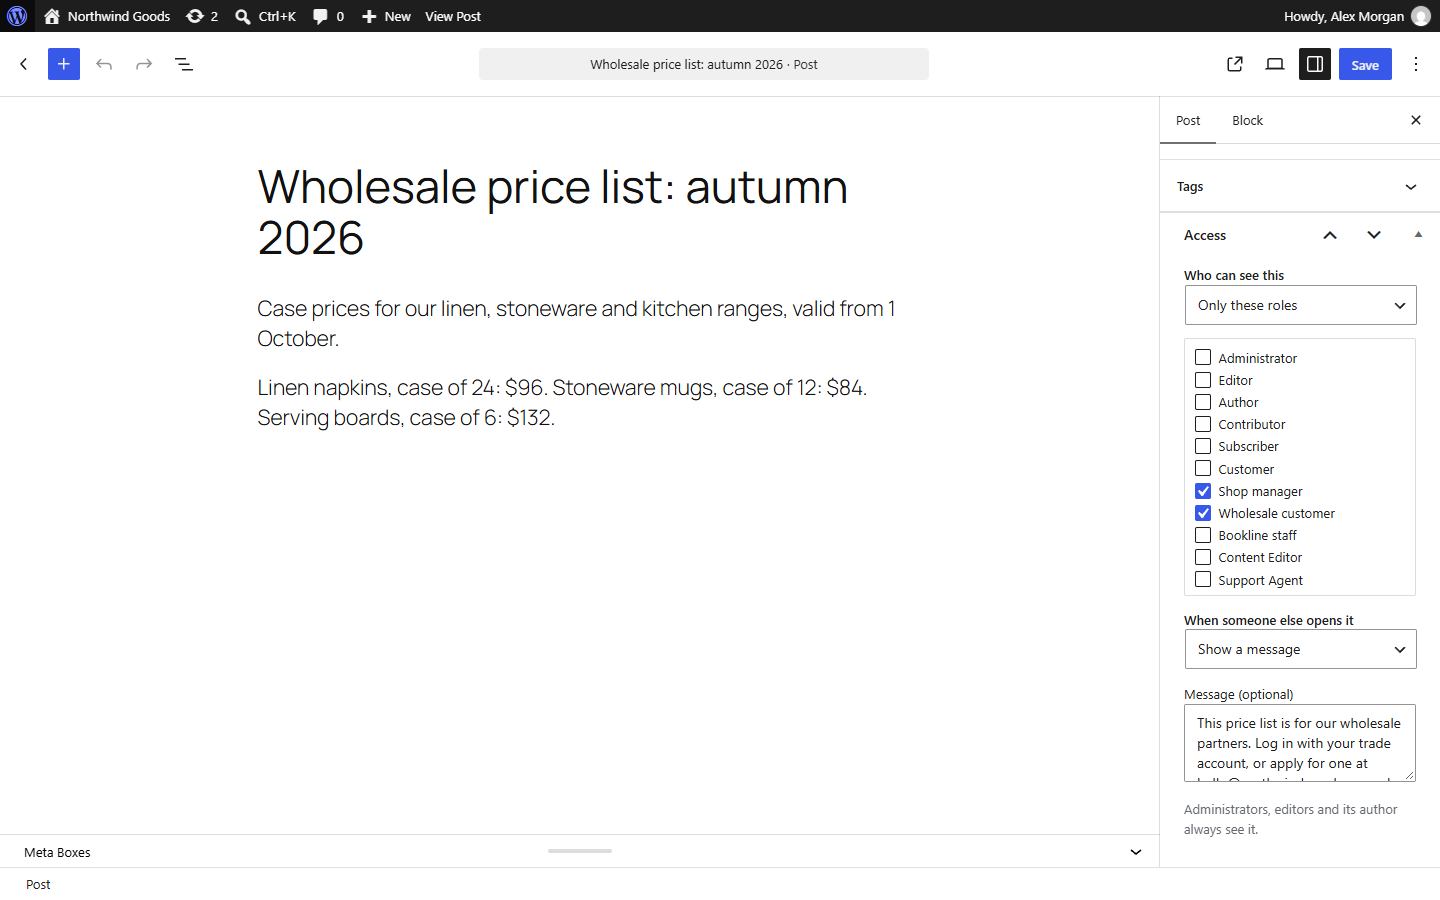1440x900 pixels.
Task: Collapse the Access meta box panel
Action: [x=1418, y=235]
